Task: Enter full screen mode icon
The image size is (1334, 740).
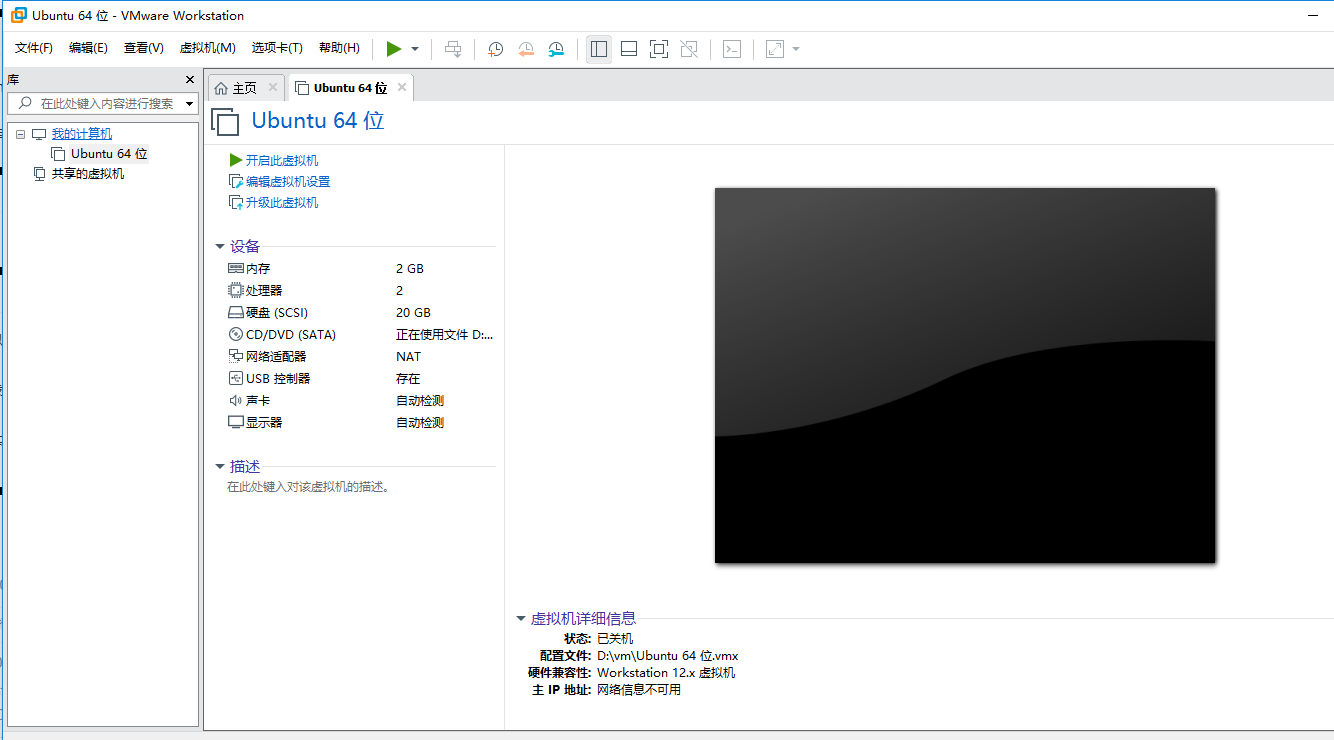Action: (x=659, y=49)
